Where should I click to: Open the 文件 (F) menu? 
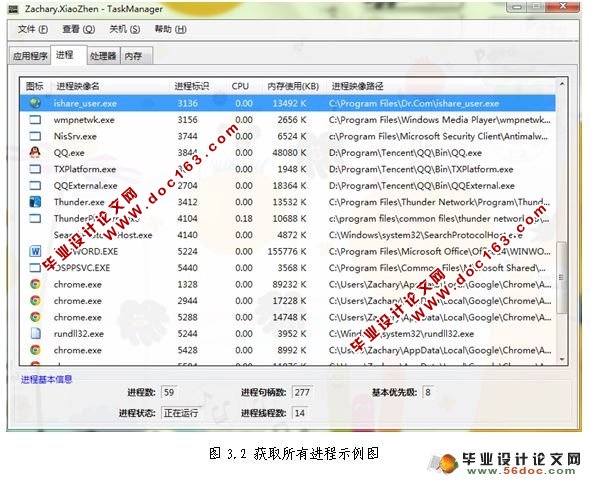coord(33,29)
